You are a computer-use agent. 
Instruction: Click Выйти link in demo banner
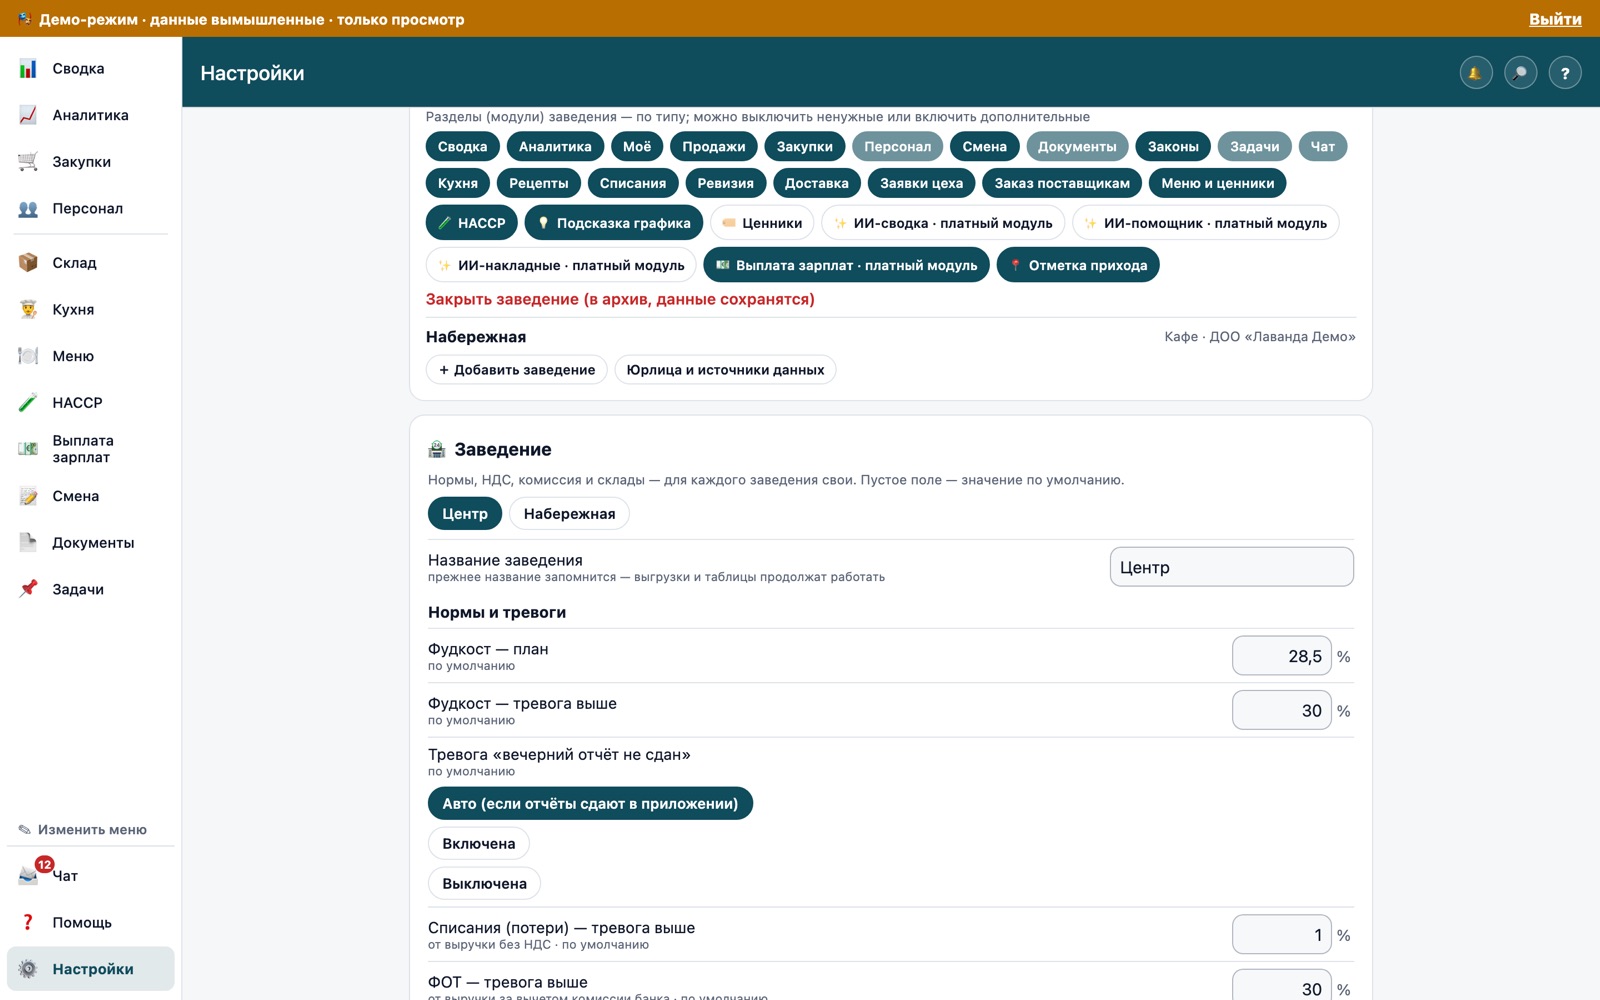tap(1555, 19)
